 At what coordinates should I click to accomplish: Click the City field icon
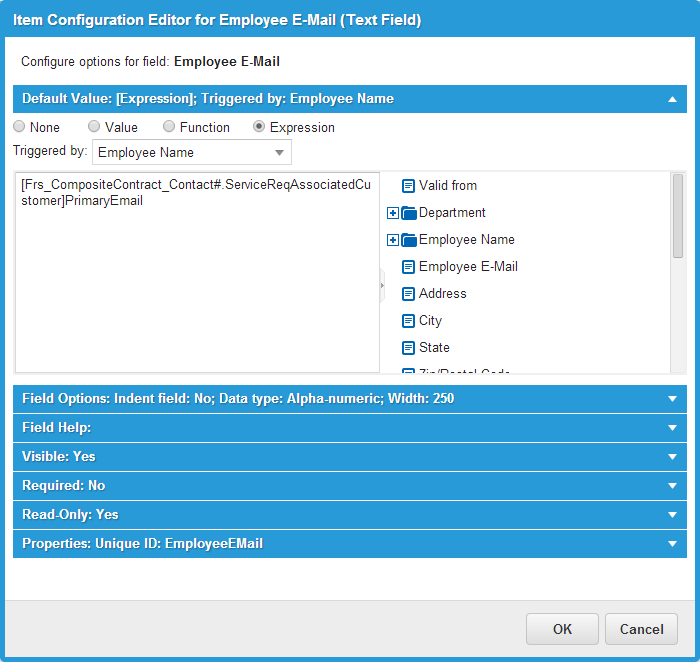click(408, 321)
